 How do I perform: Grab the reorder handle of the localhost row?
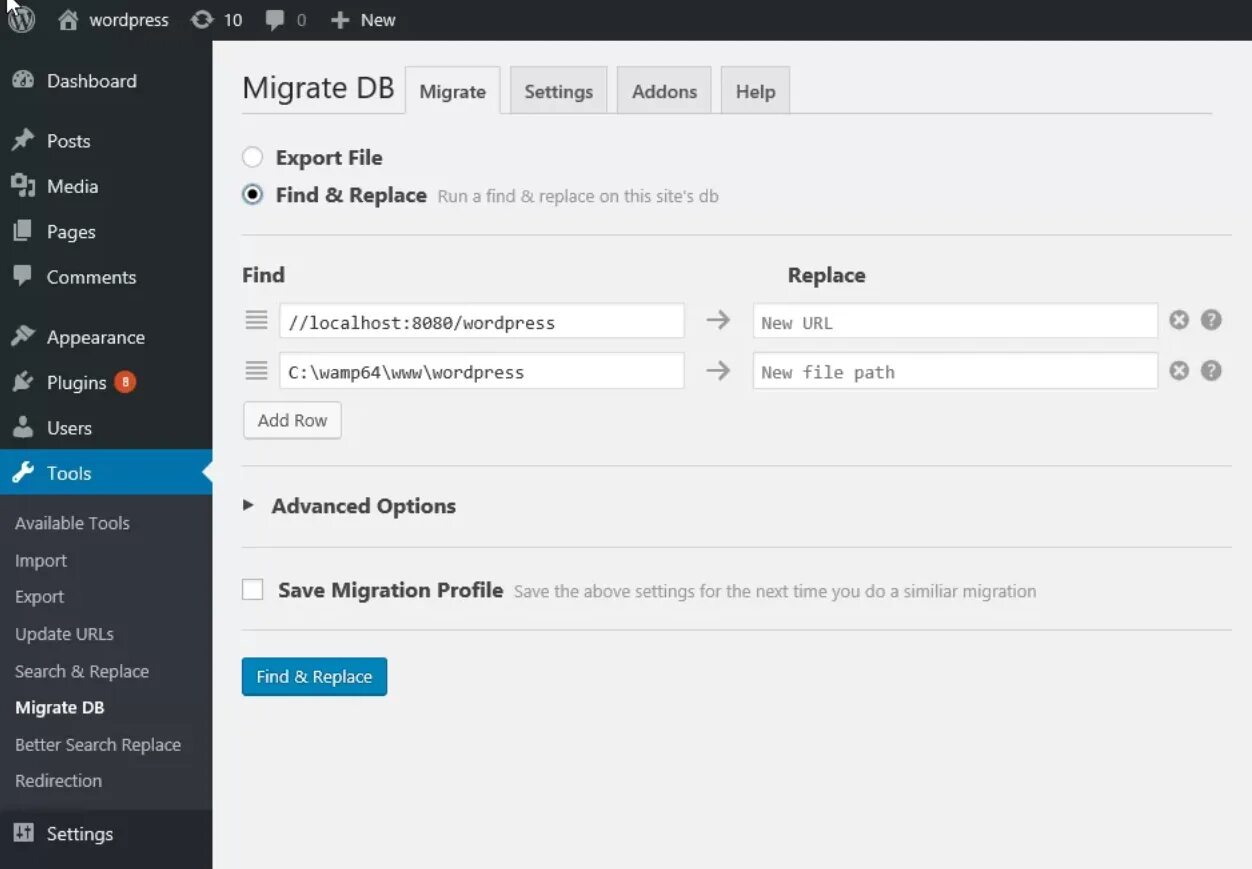pyautogui.click(x=257, y=320)
